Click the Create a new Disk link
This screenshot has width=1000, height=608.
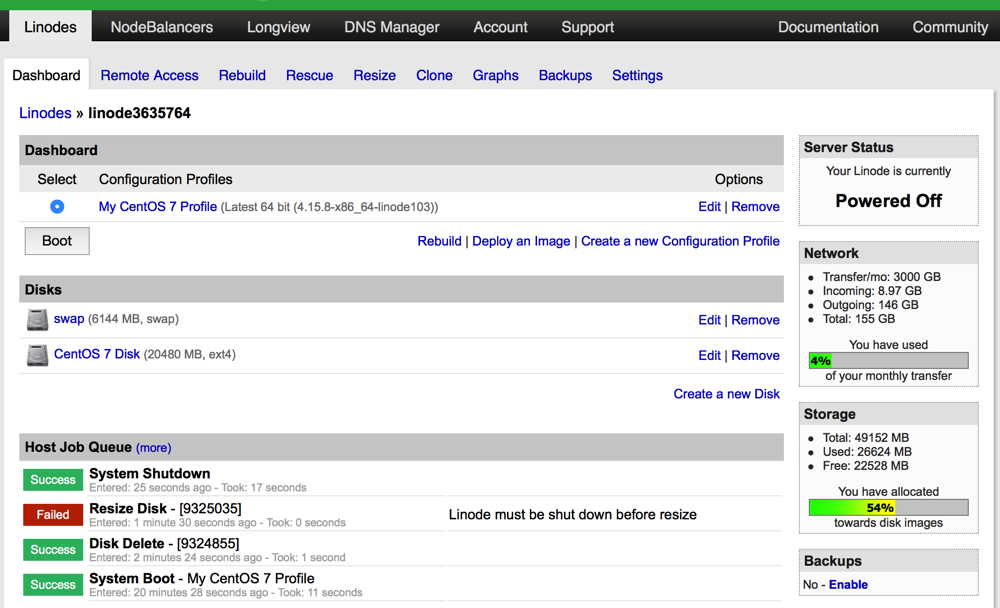click(726, 394)
